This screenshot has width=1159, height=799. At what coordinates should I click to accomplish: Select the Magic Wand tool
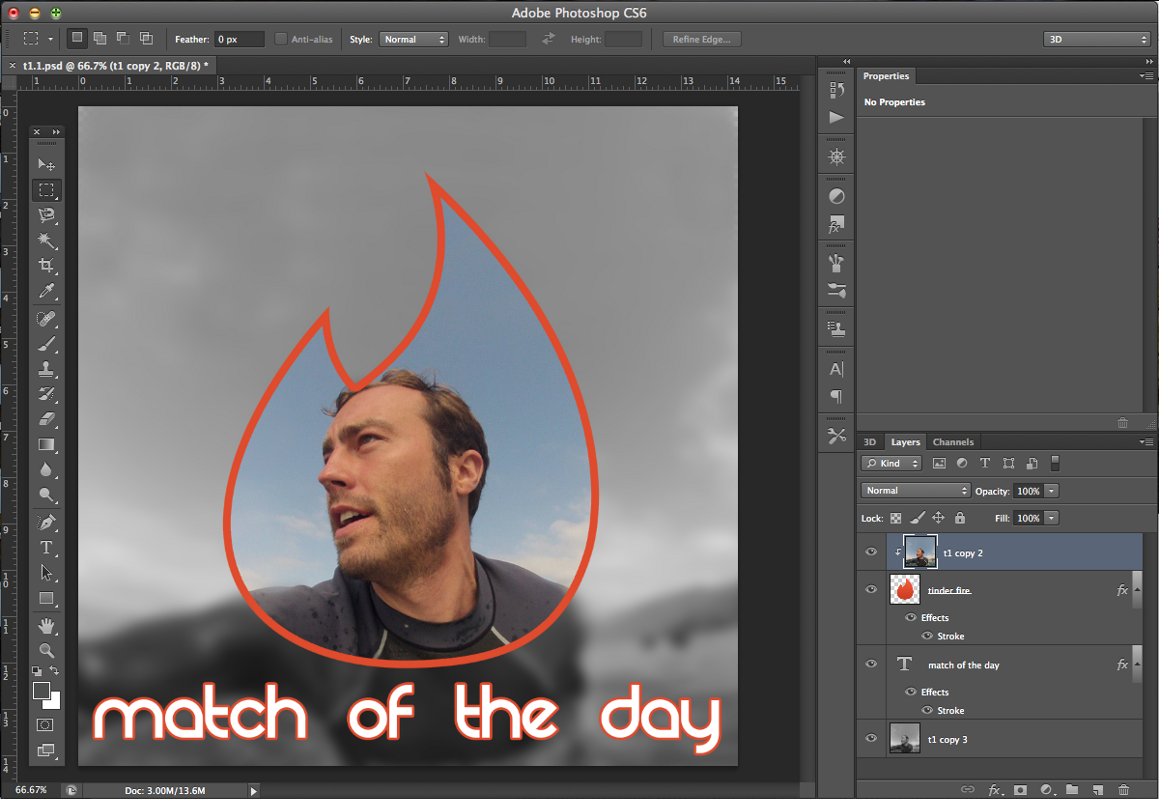tap(46, 240)
